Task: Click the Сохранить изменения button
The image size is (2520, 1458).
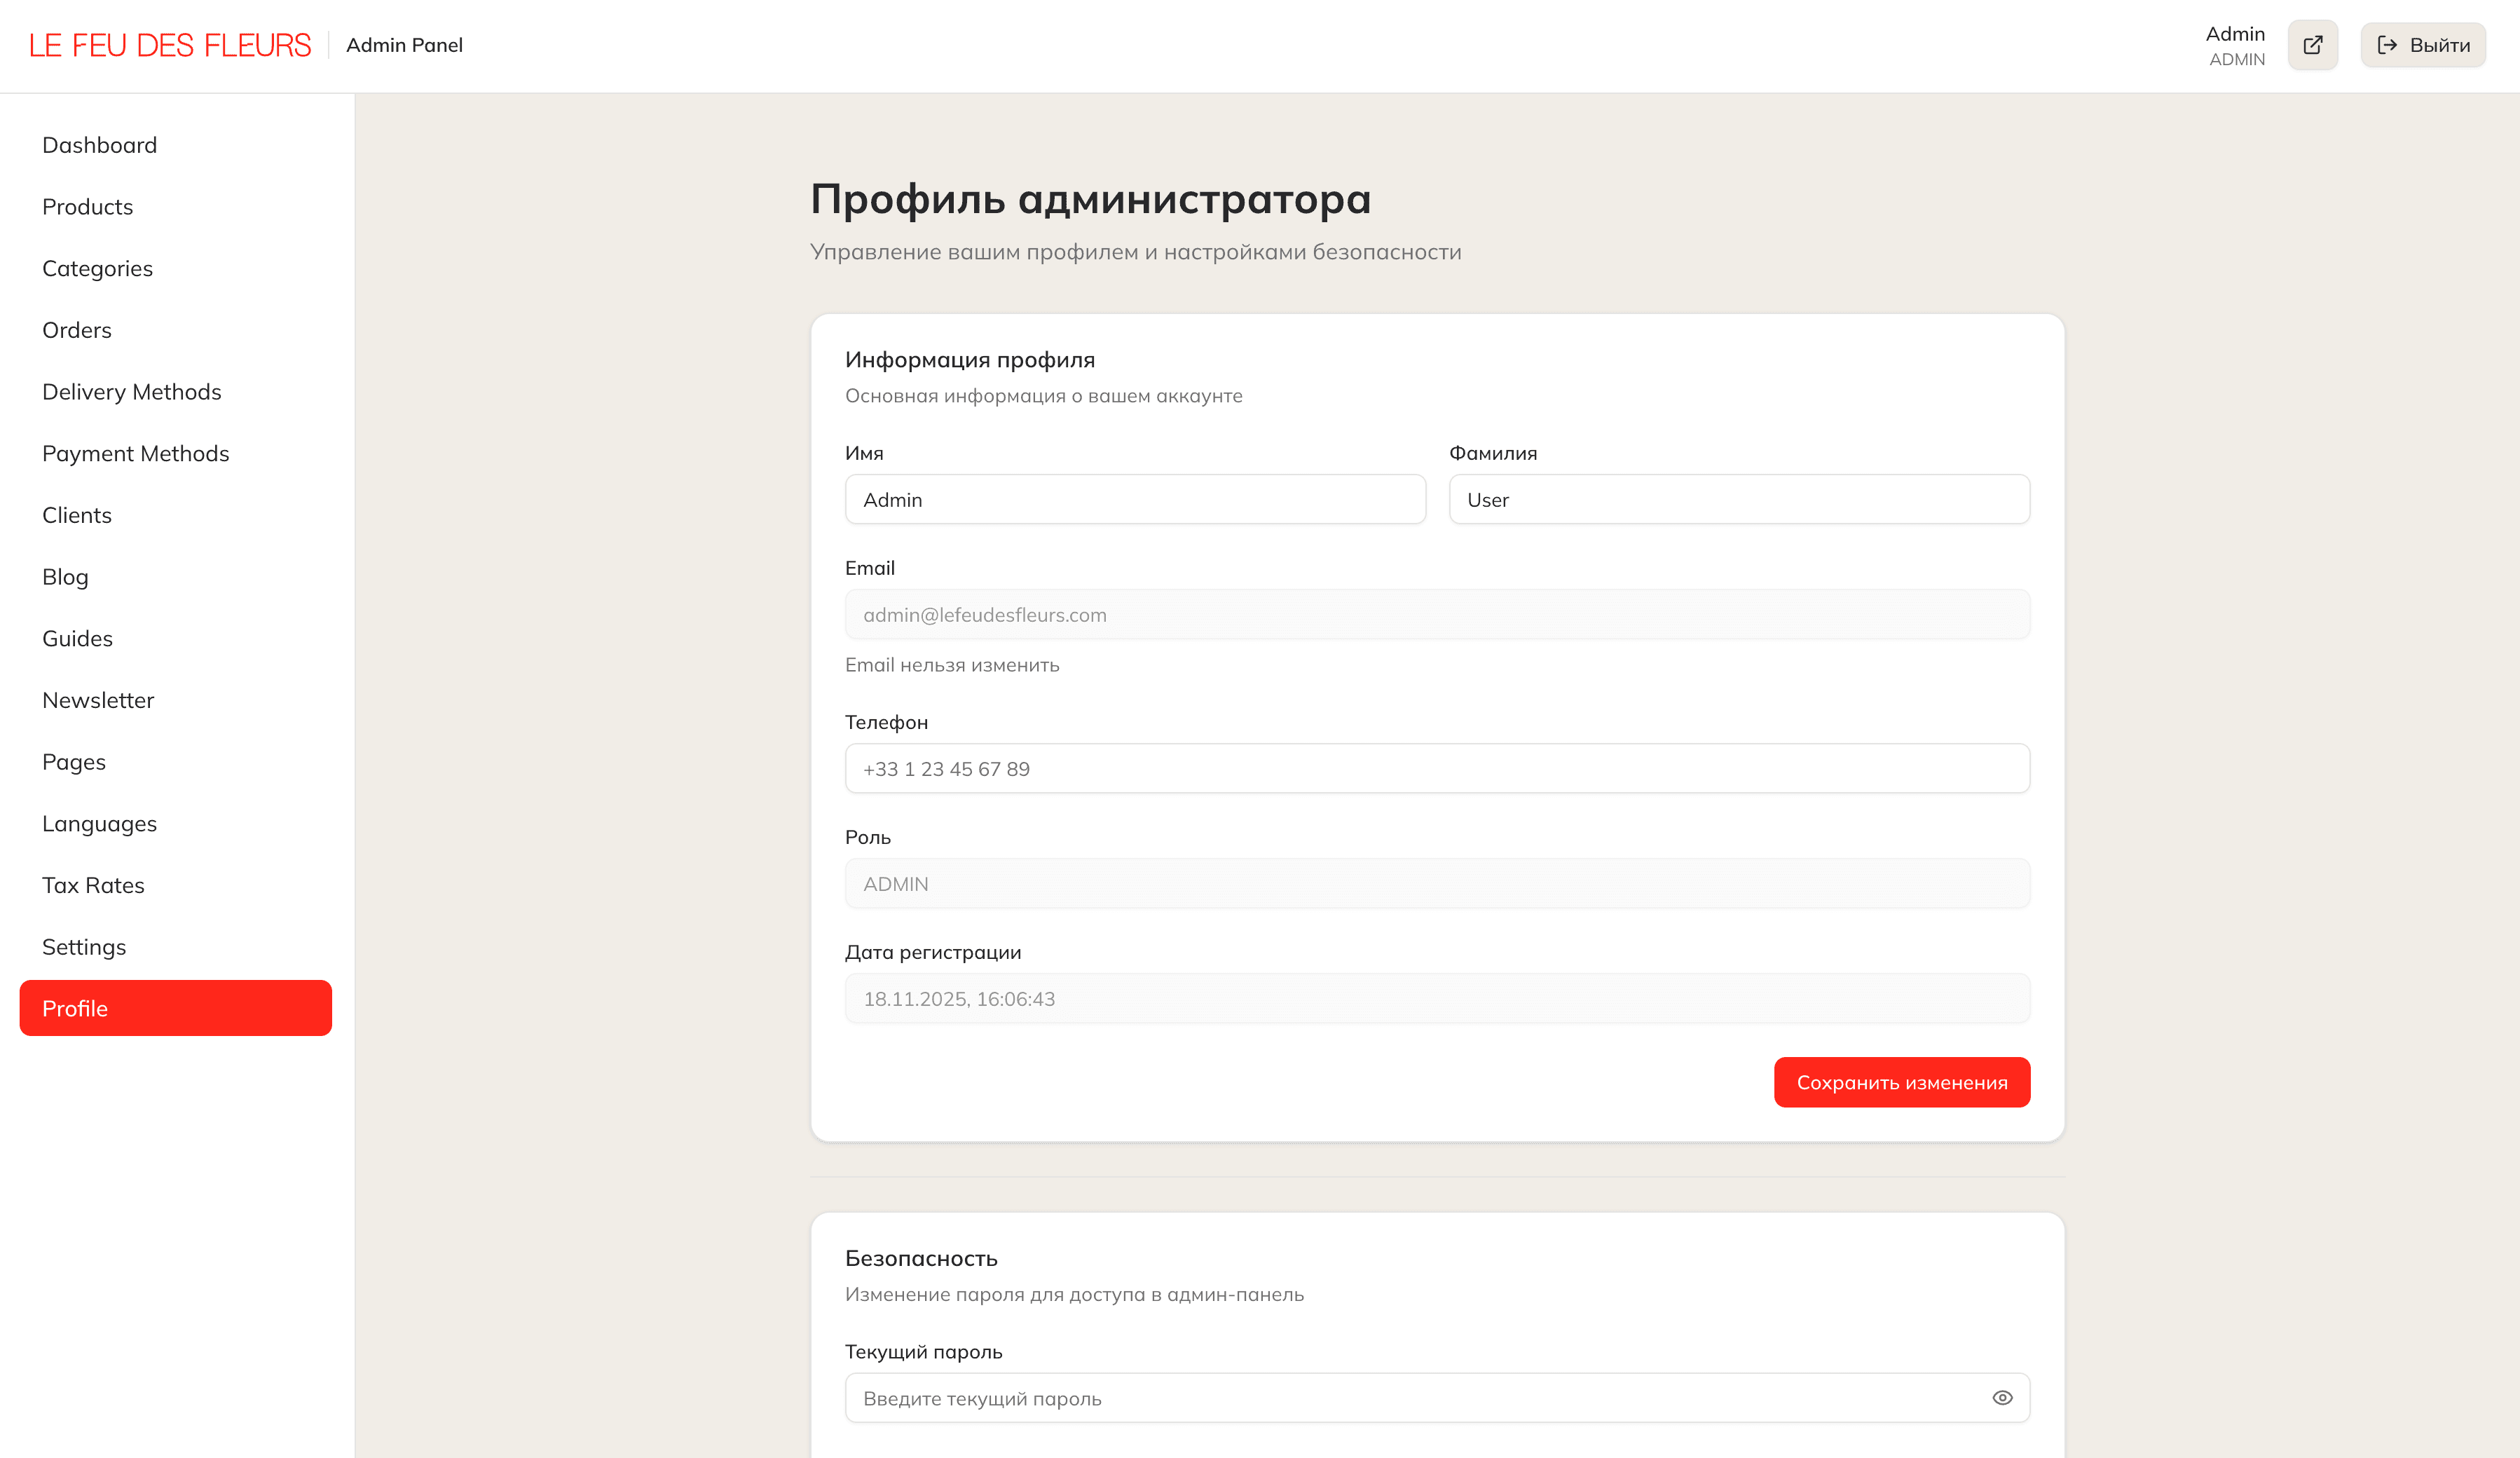Action: [x=1901, y=1081]
